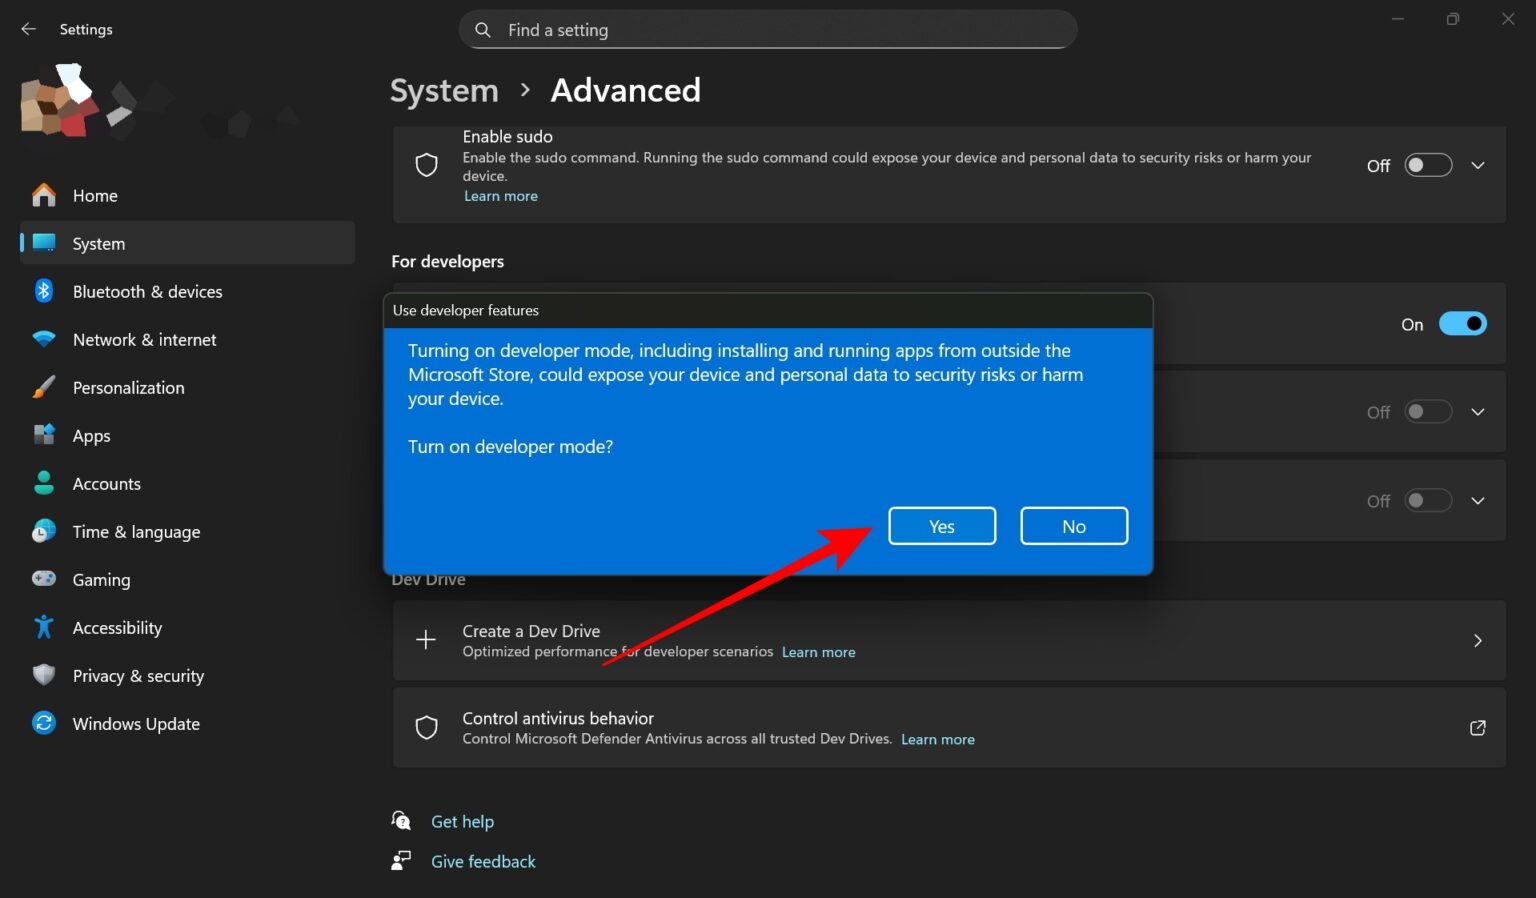This screenshot has width=1536, height=898.
Task: Turn off the developer mode On switch
Action: 1463,324
